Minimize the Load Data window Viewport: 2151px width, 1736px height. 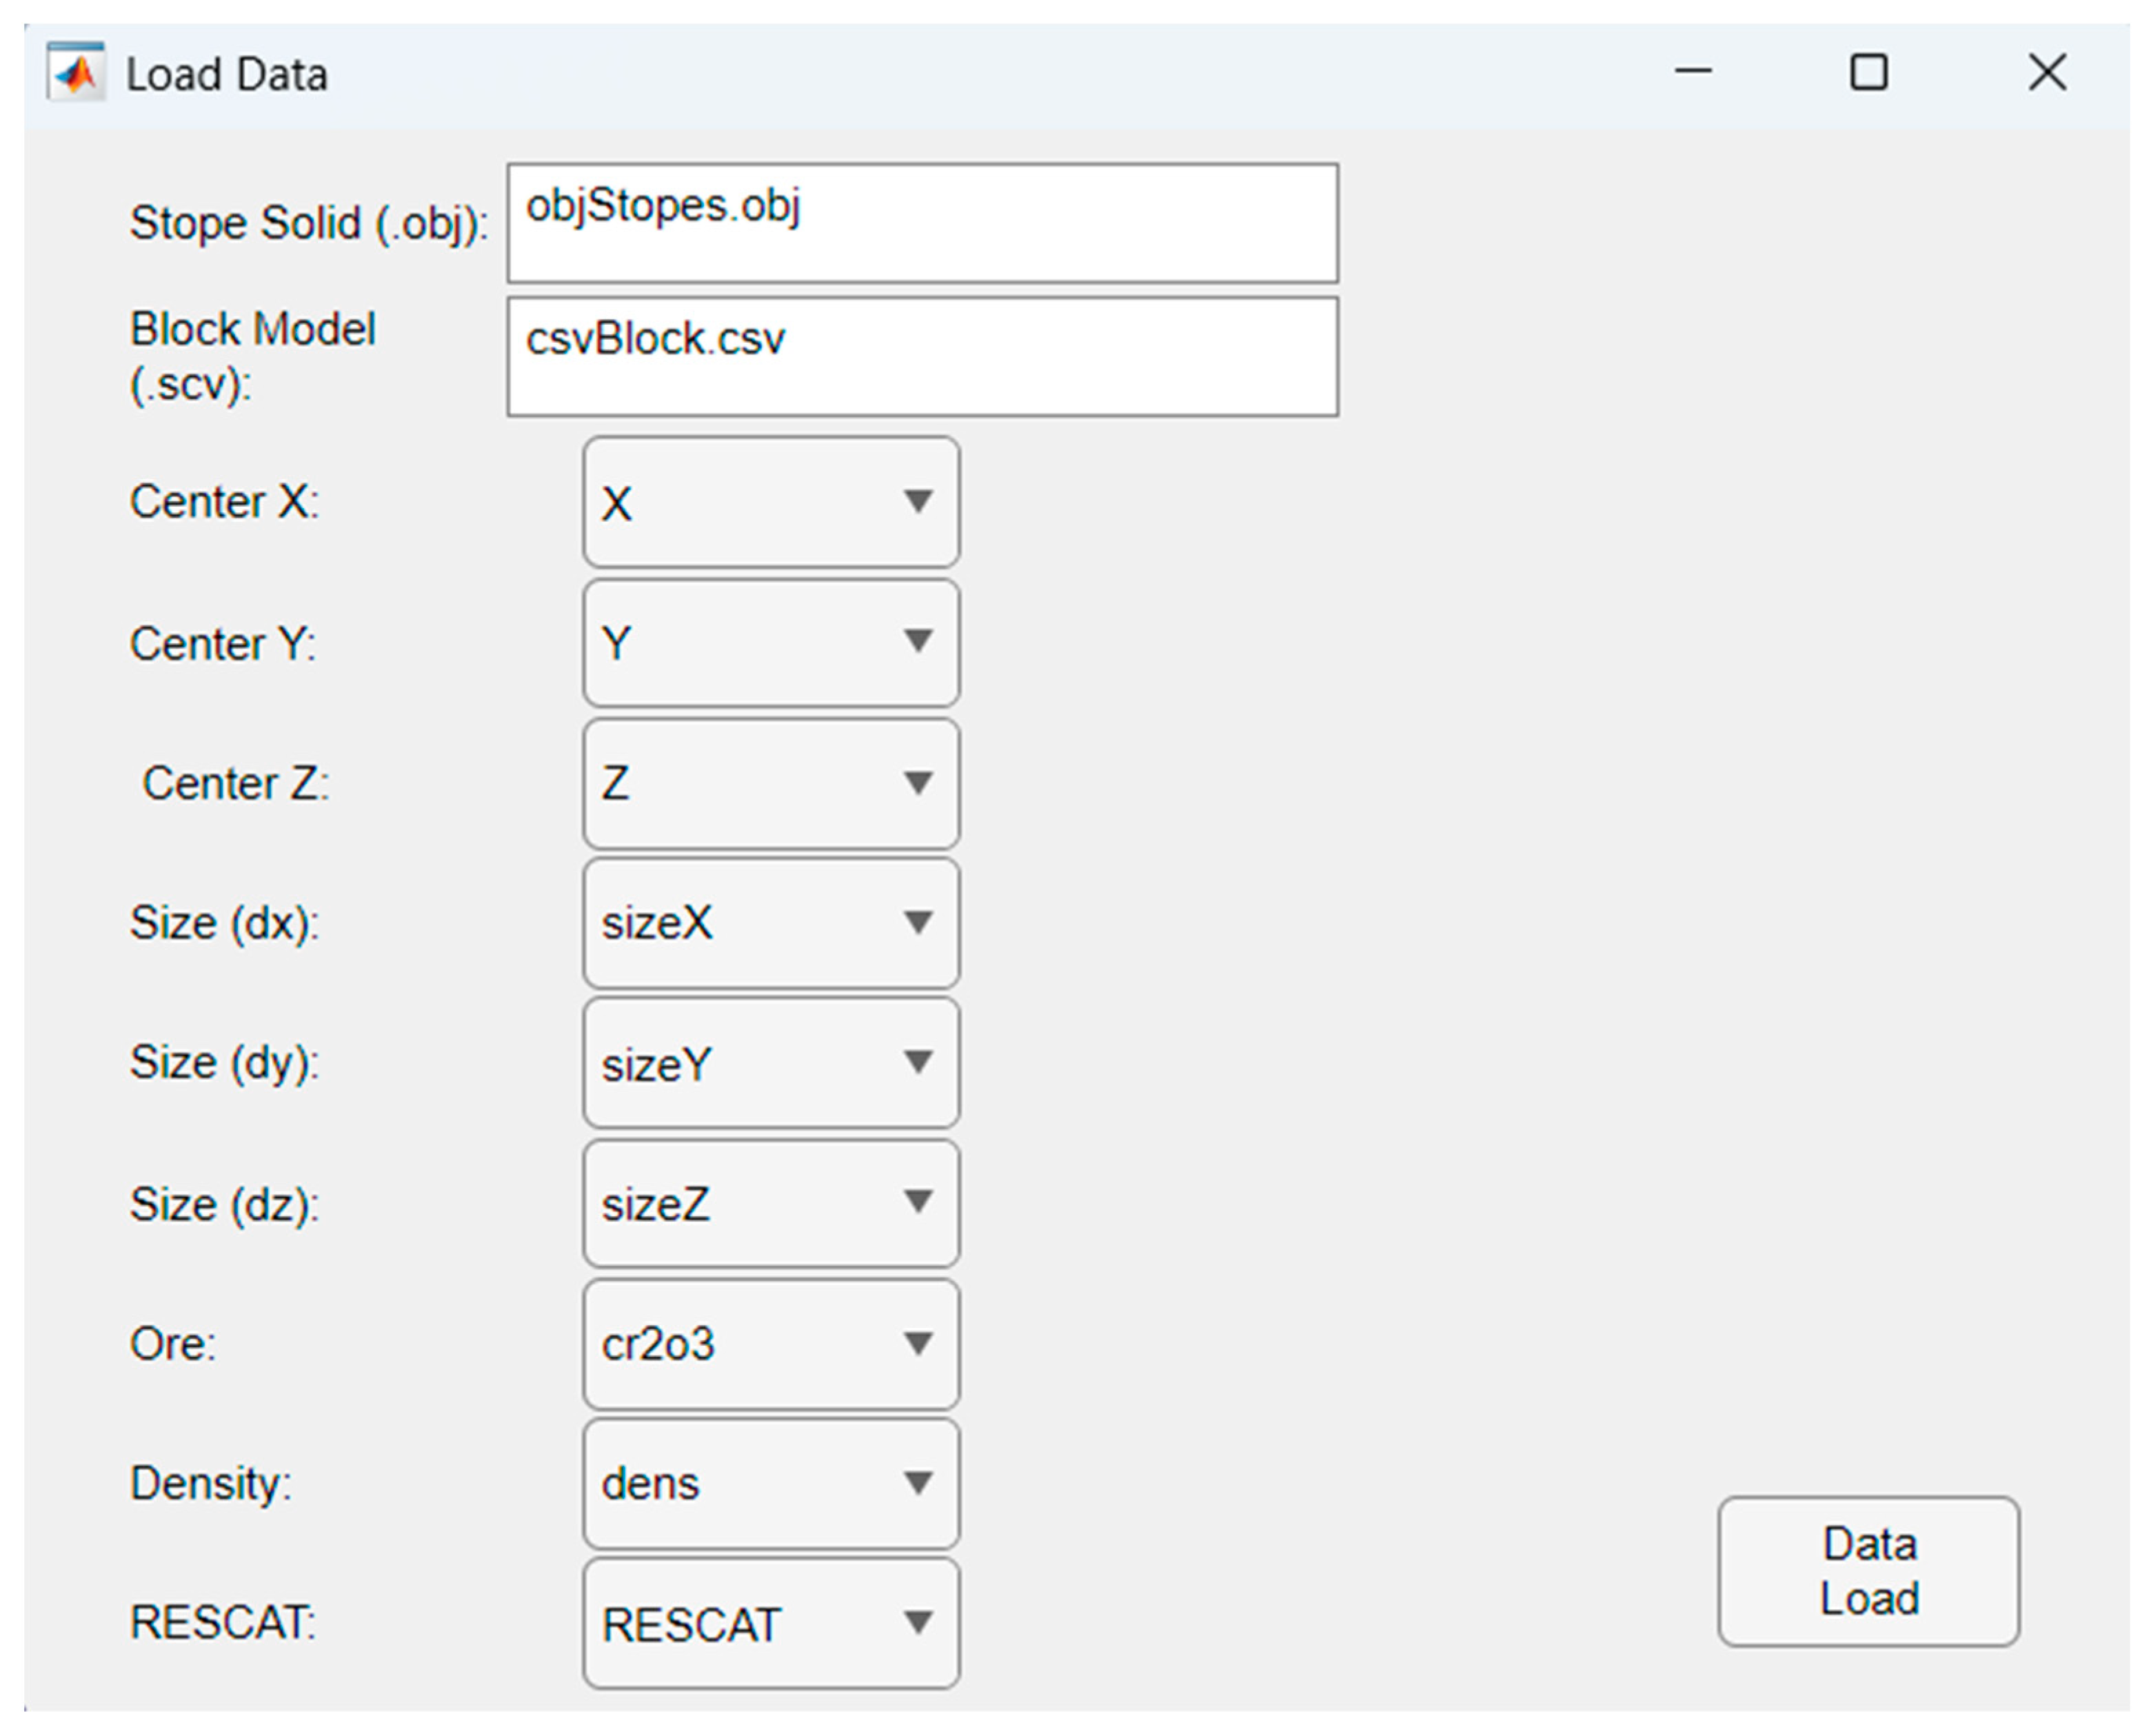1693,72
